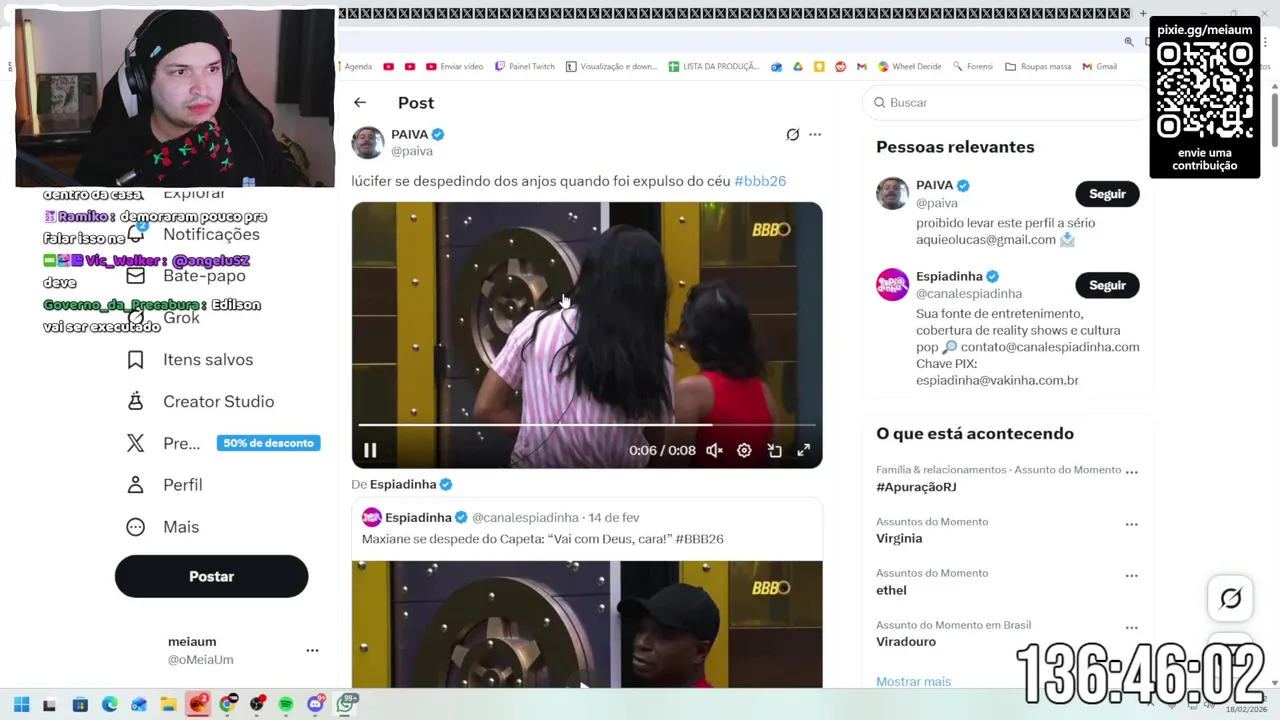
Task: Follow PAIVA in relevant people
Action: tap(1107, 194)
